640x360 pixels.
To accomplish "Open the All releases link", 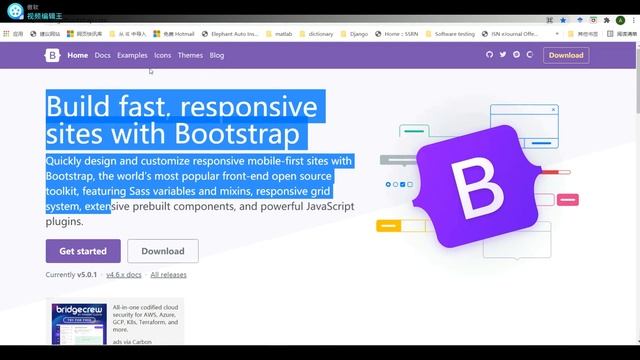I will (169, 275).
